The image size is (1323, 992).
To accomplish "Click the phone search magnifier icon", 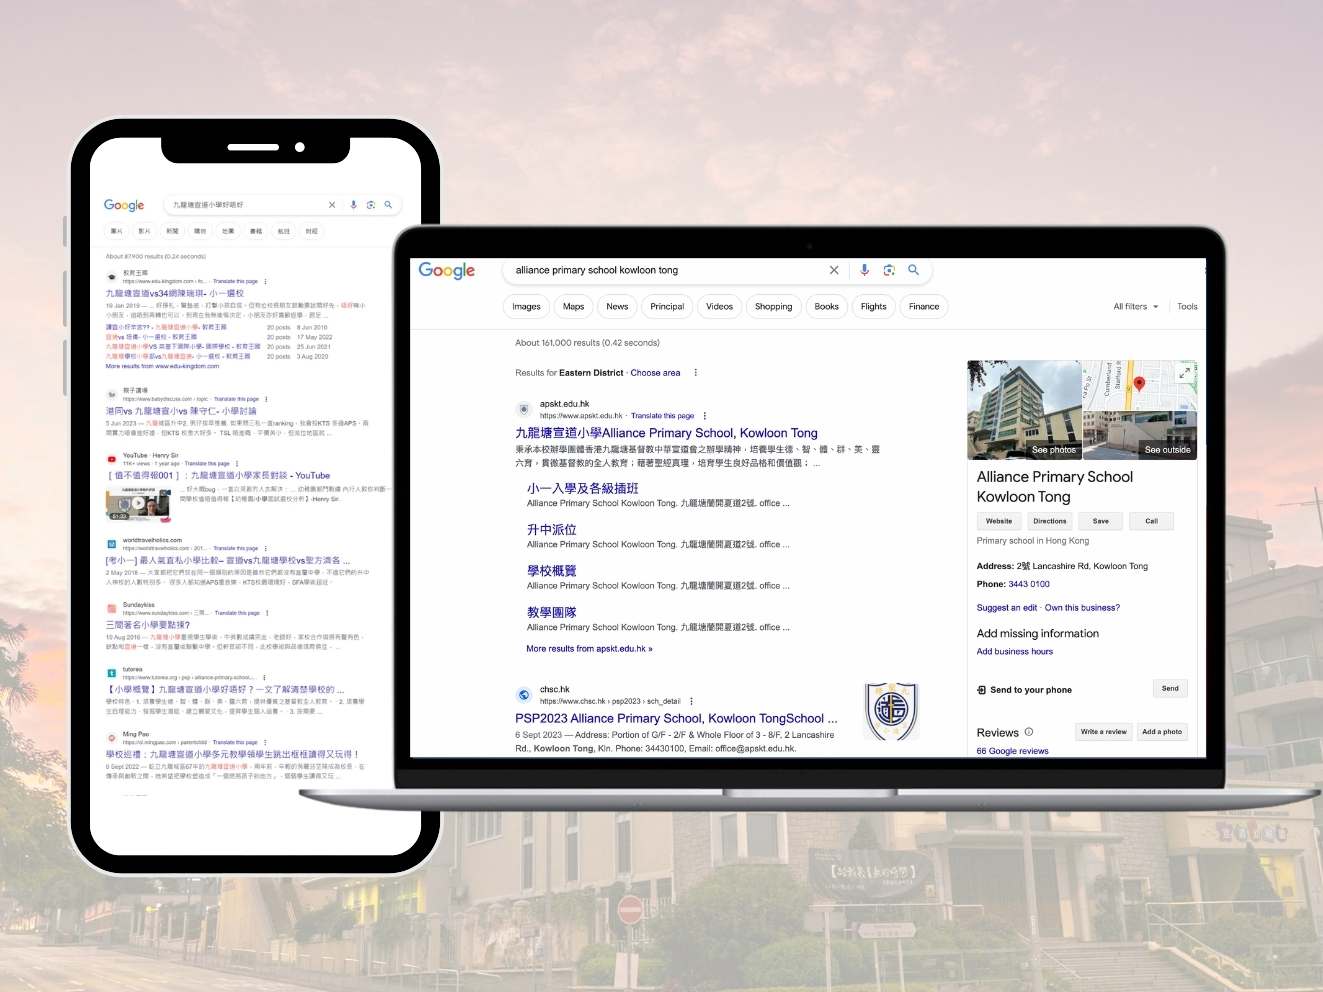I will (388, 205).
